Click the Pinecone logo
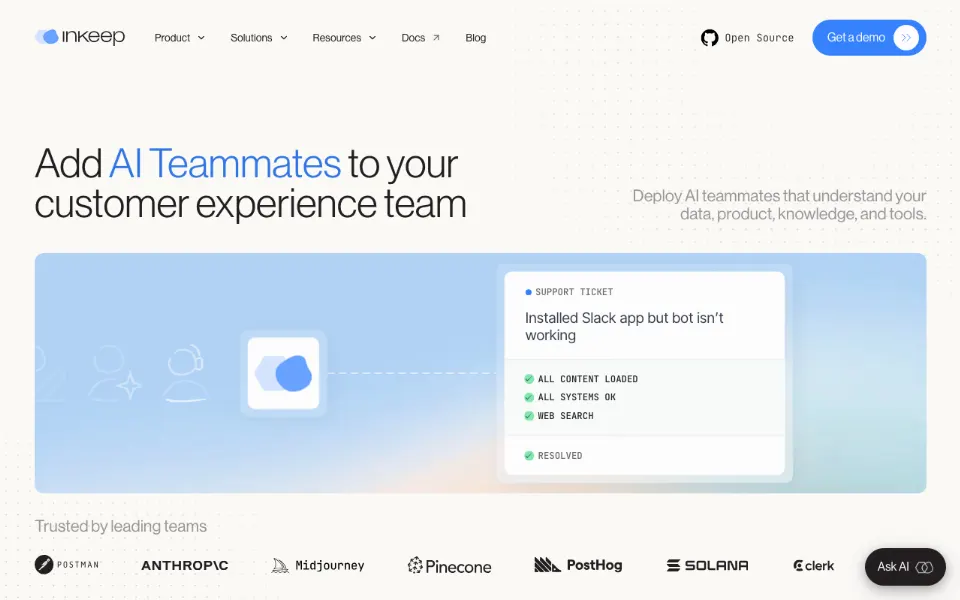The width and height of the screenshot is (960, 600). pyautogui.click(x=449, y=566)
